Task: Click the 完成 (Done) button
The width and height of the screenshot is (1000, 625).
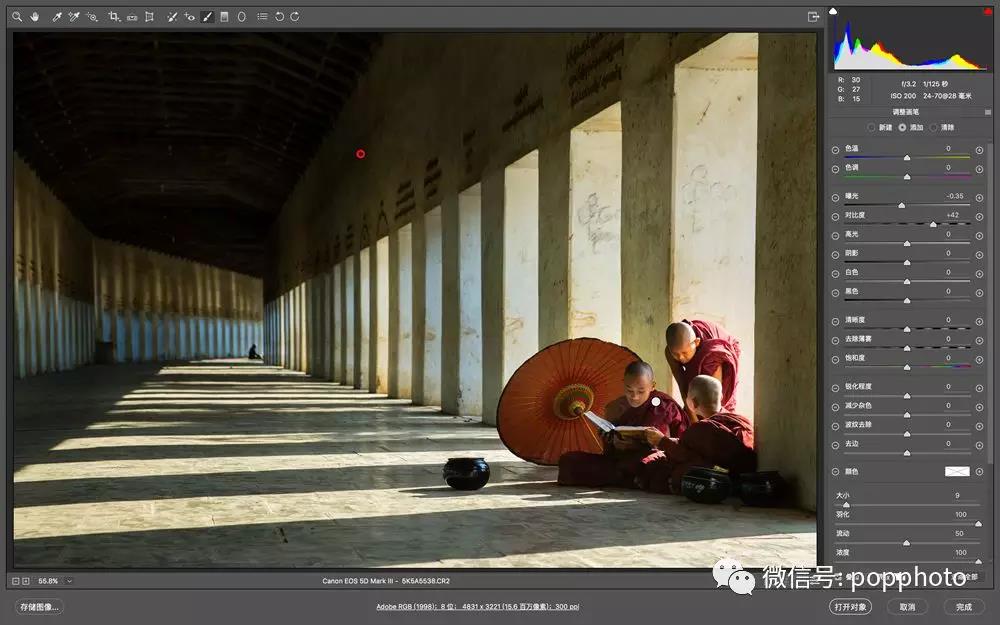Action: coord(963,606)
